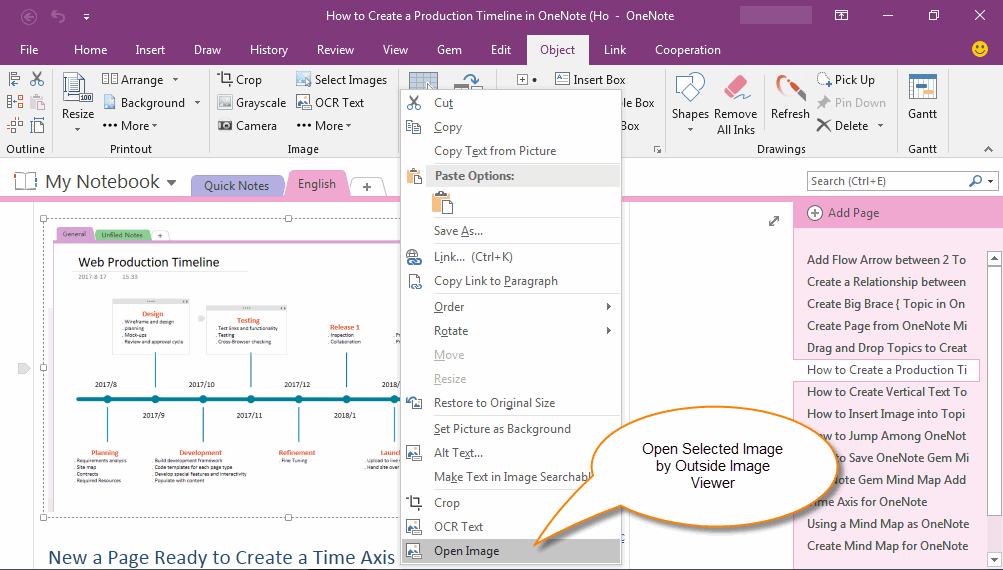Click the Background printout option
This screenshot has width=1003, height=570.
click(143, 102)
